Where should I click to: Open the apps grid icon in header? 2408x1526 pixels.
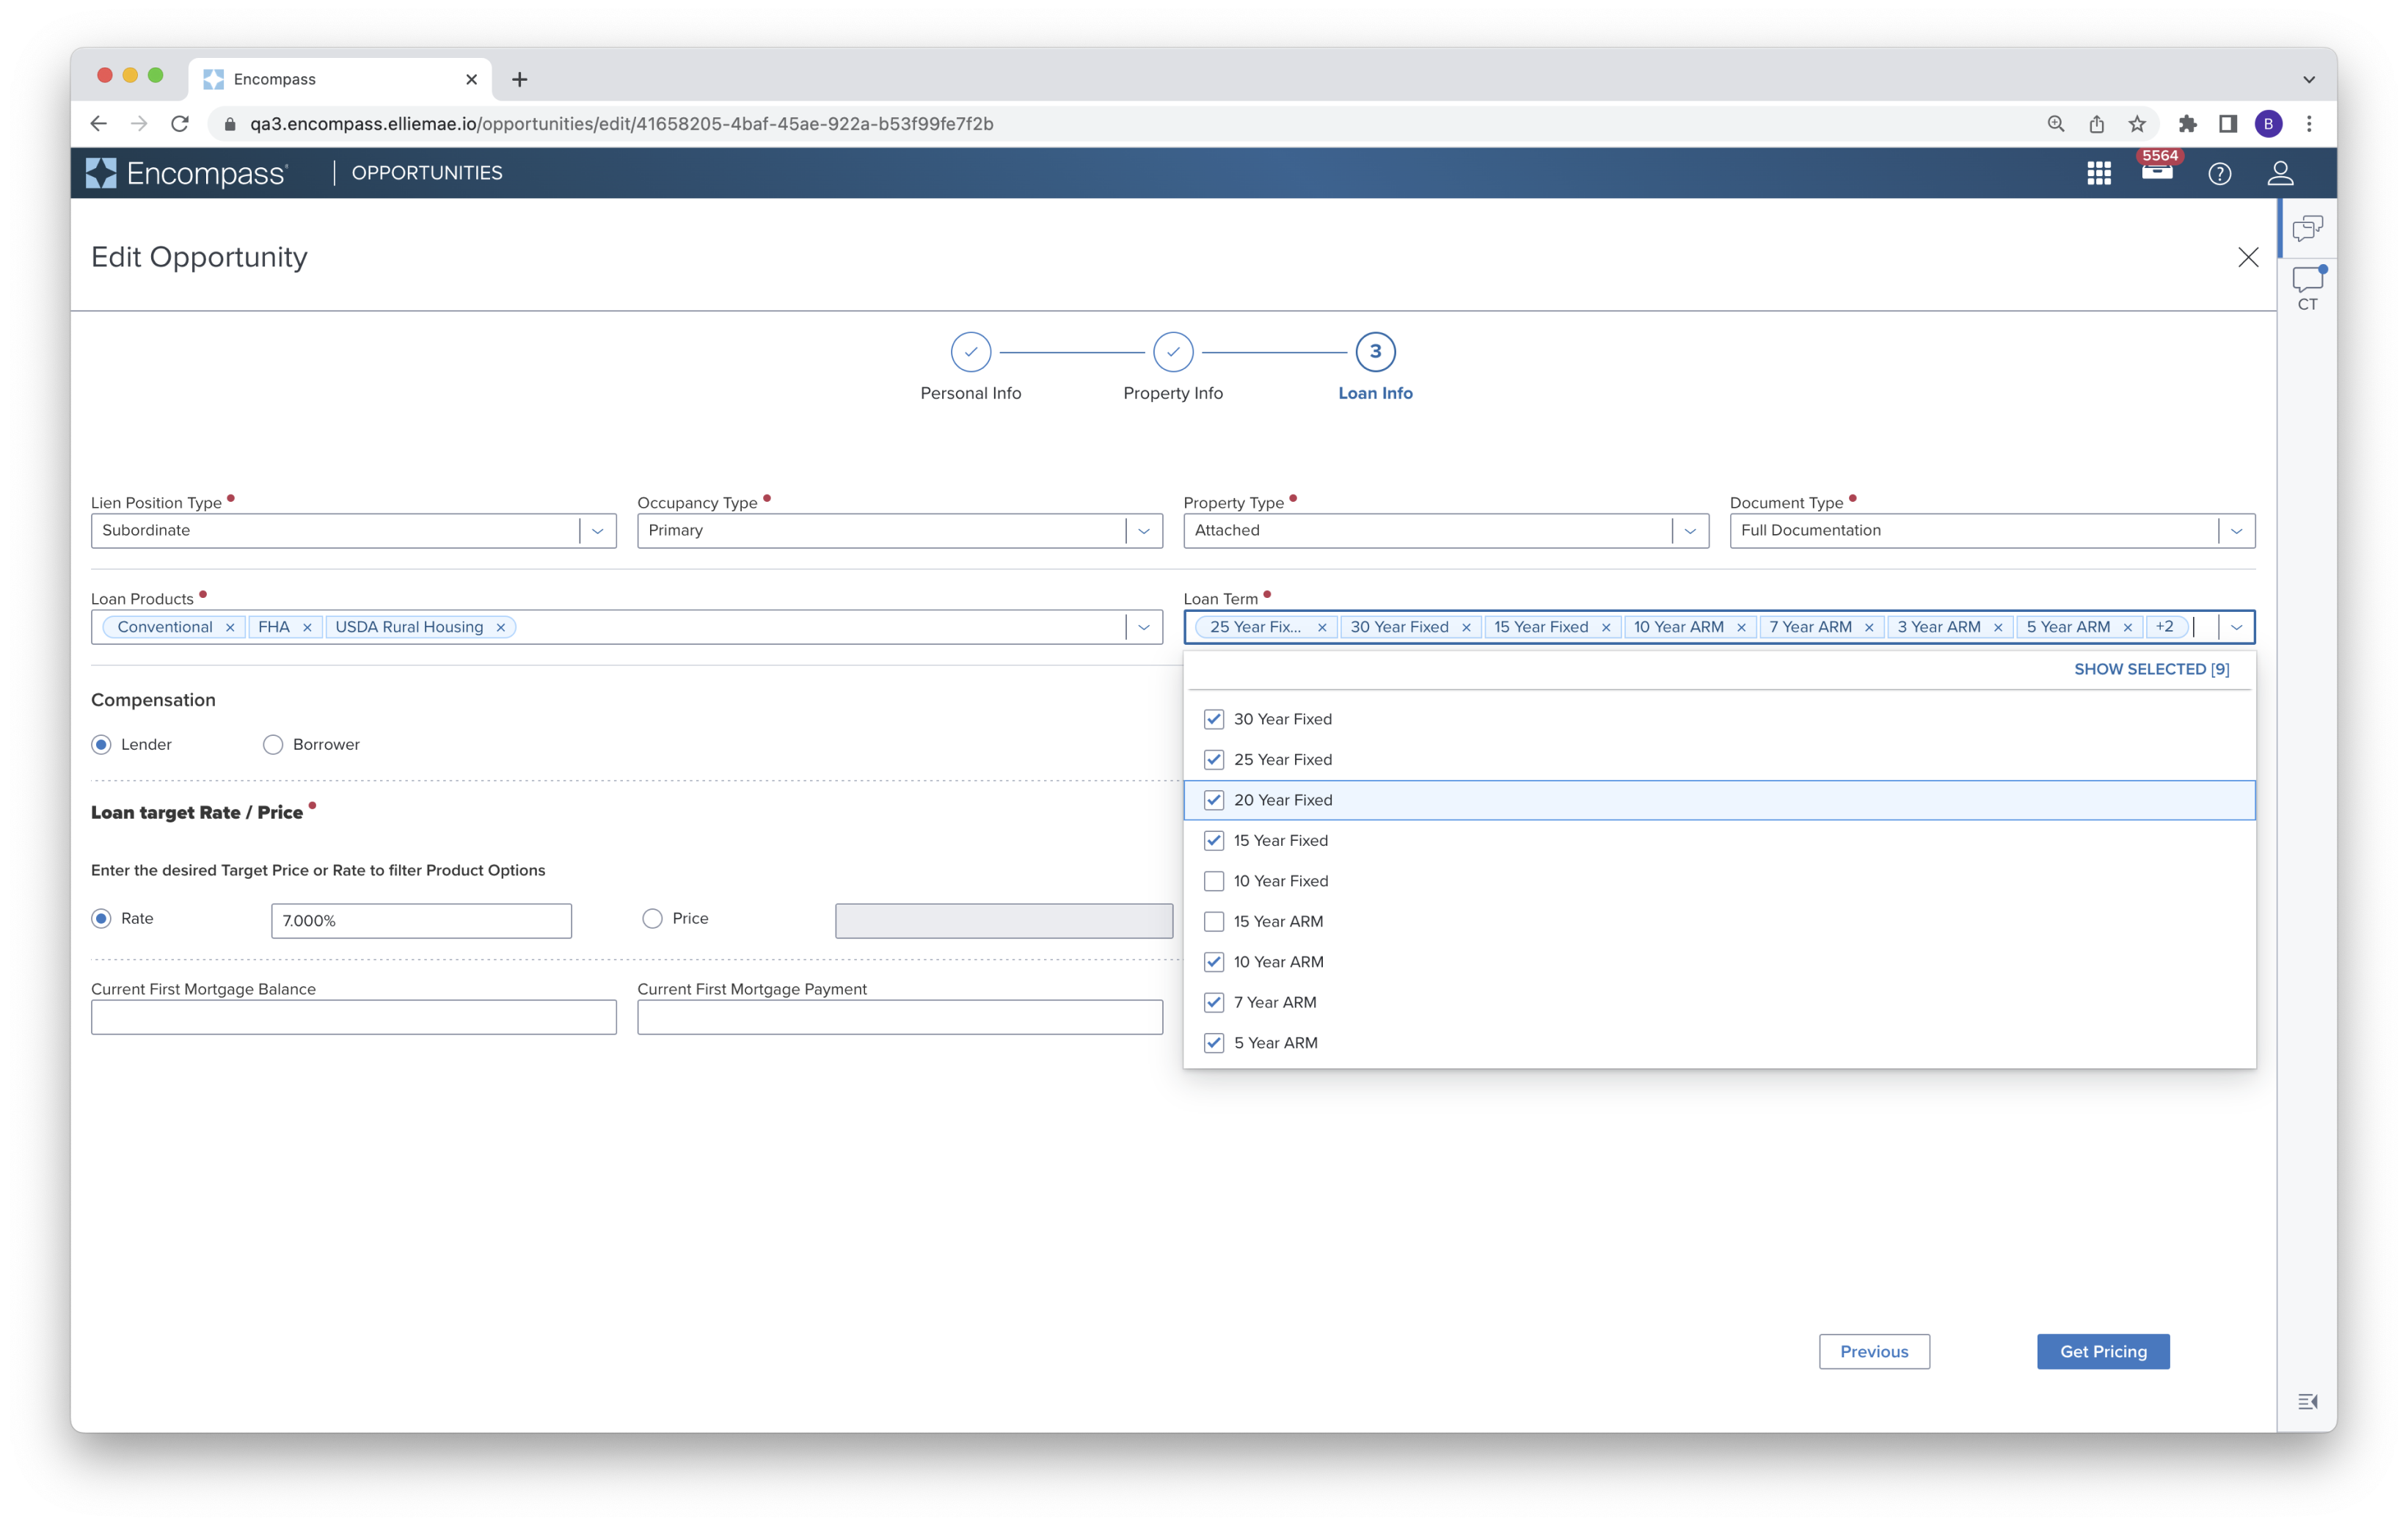(2099, 173)
